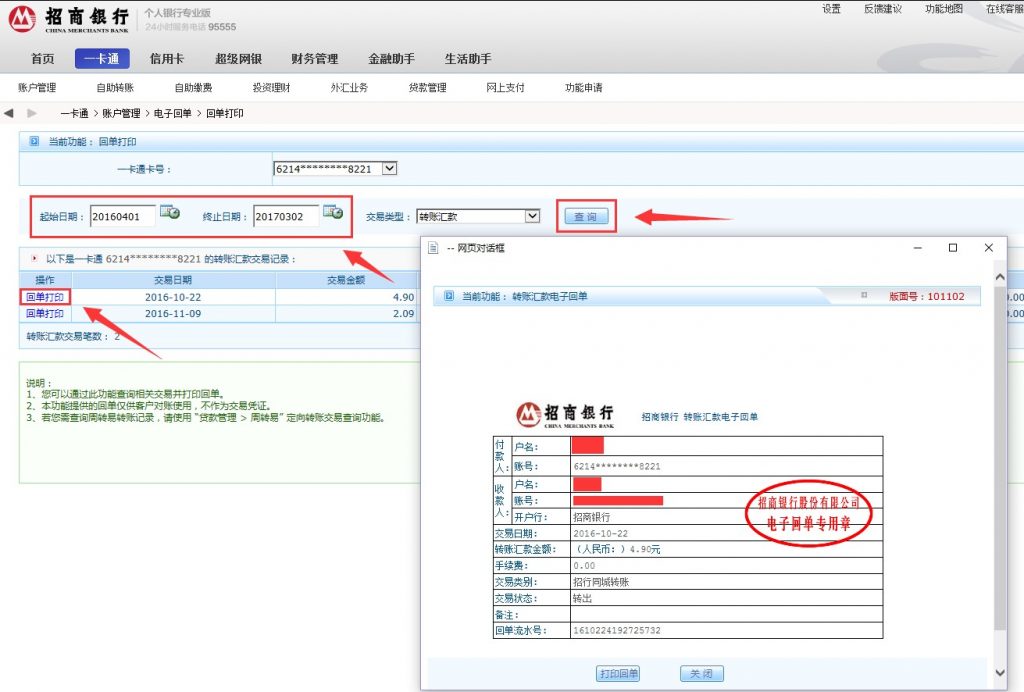Screen dimensions: 1024x692
Task: Open the 财务管理 tab
Action: coord(315,59)
